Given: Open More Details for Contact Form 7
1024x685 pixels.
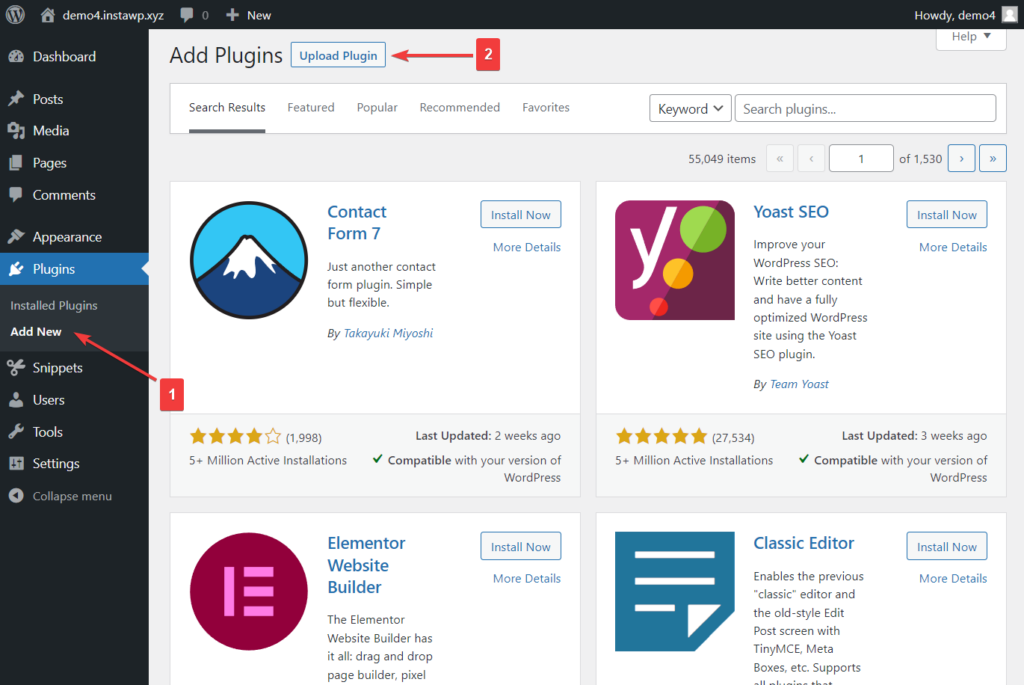Looking at the screenshot, I should [526, 247].
